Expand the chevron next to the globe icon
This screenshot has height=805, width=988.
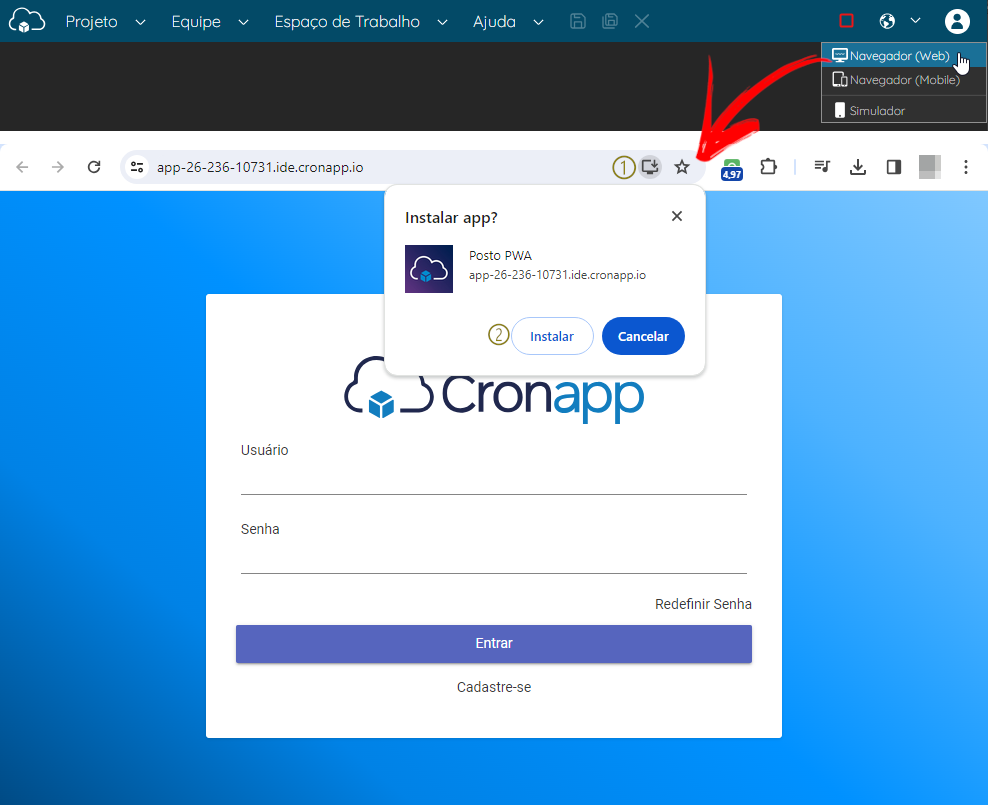(916, 21)
